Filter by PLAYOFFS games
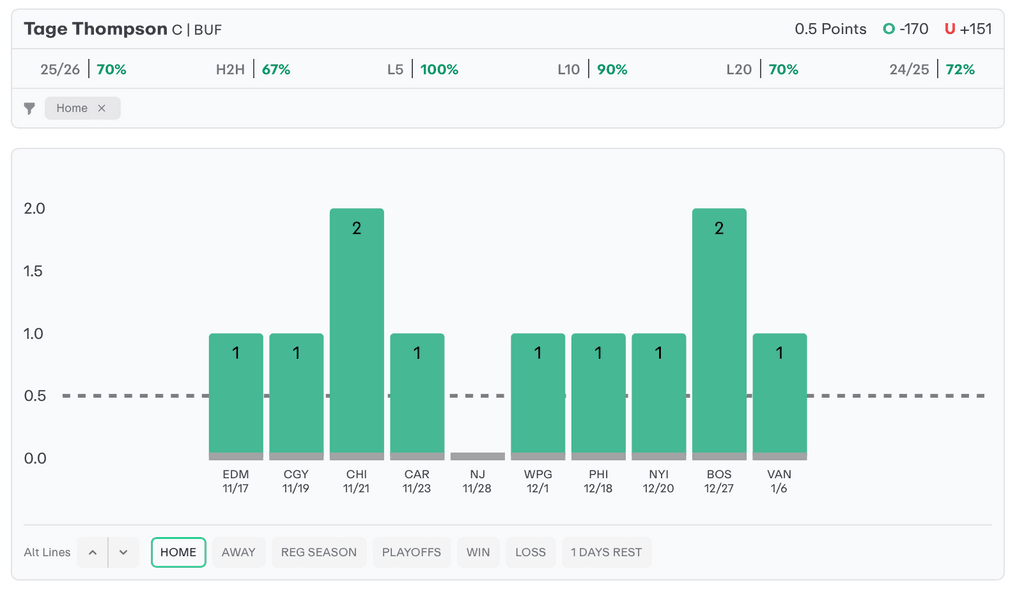 pyautogui.click(x=411, y=552)
